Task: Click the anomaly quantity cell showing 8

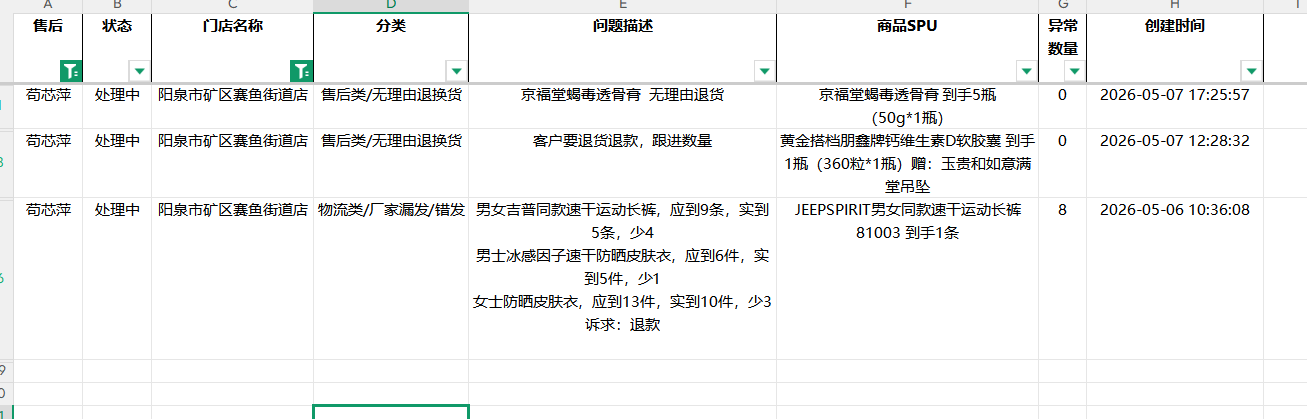Action: (x=1062, y=279)
